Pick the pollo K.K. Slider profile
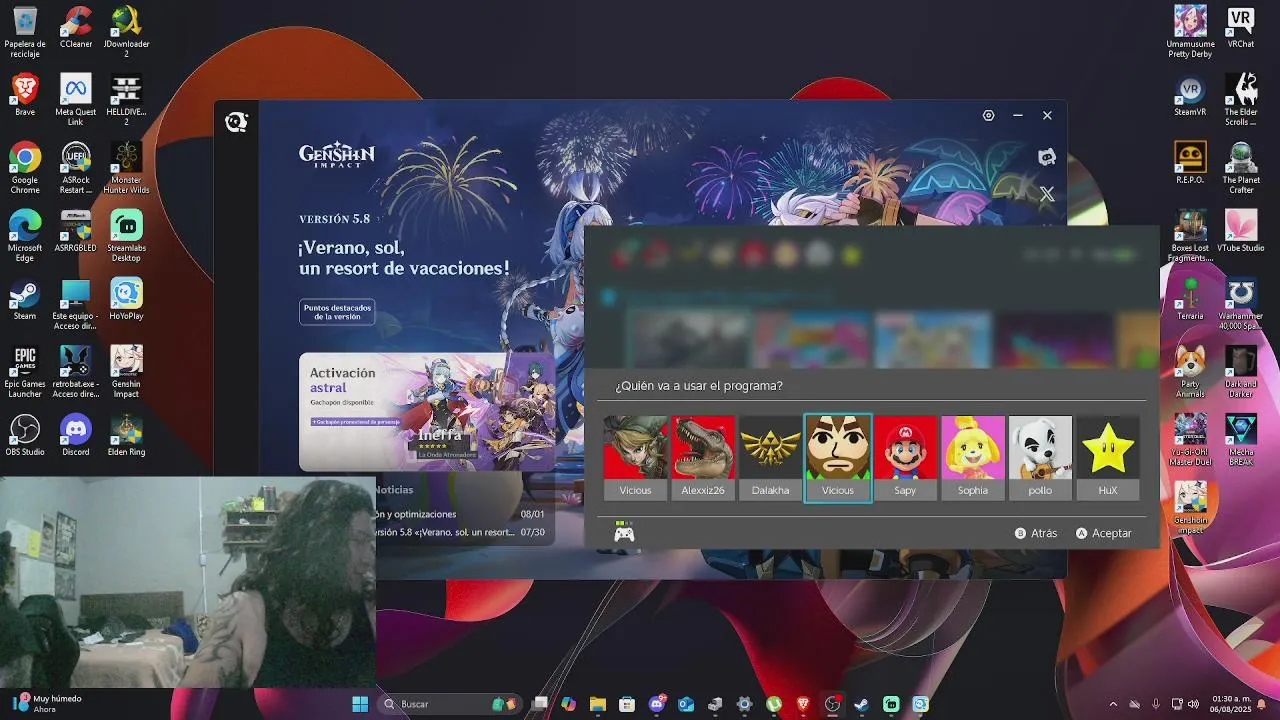The width and height of the screenshot is (1280, 720). [x=1040, y=458]
